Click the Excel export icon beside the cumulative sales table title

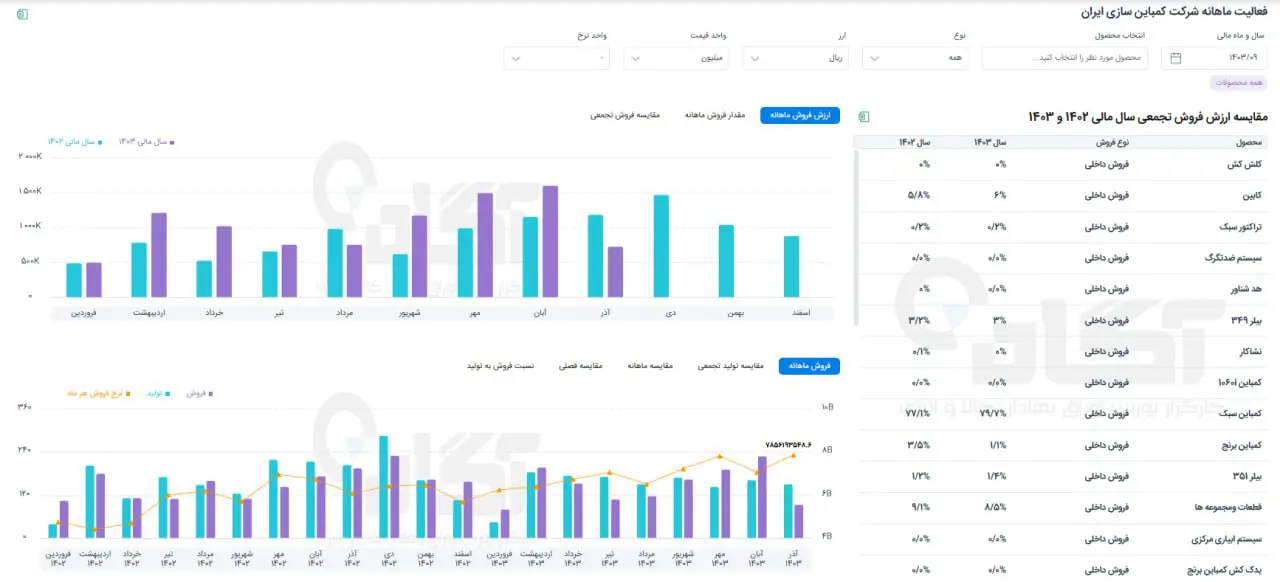point(865,117)
